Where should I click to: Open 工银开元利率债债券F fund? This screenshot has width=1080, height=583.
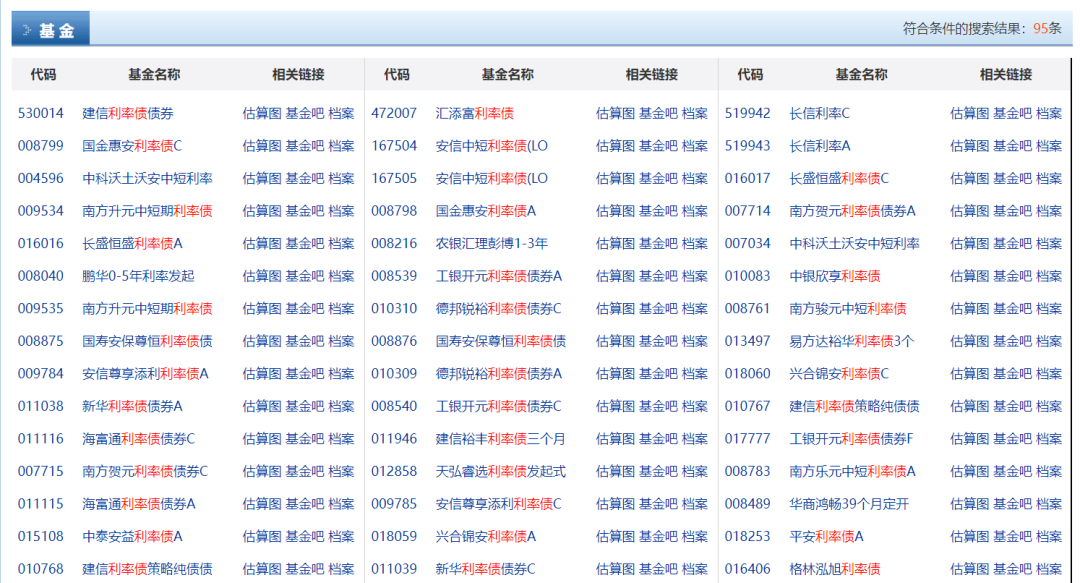pyautogui.click(x=851, y=438)
